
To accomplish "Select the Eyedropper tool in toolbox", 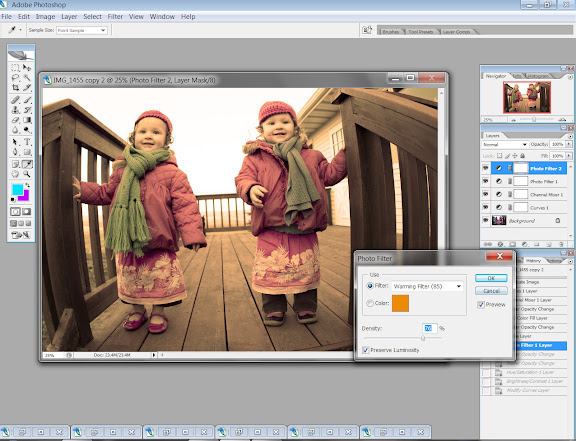I will (27, 164).
